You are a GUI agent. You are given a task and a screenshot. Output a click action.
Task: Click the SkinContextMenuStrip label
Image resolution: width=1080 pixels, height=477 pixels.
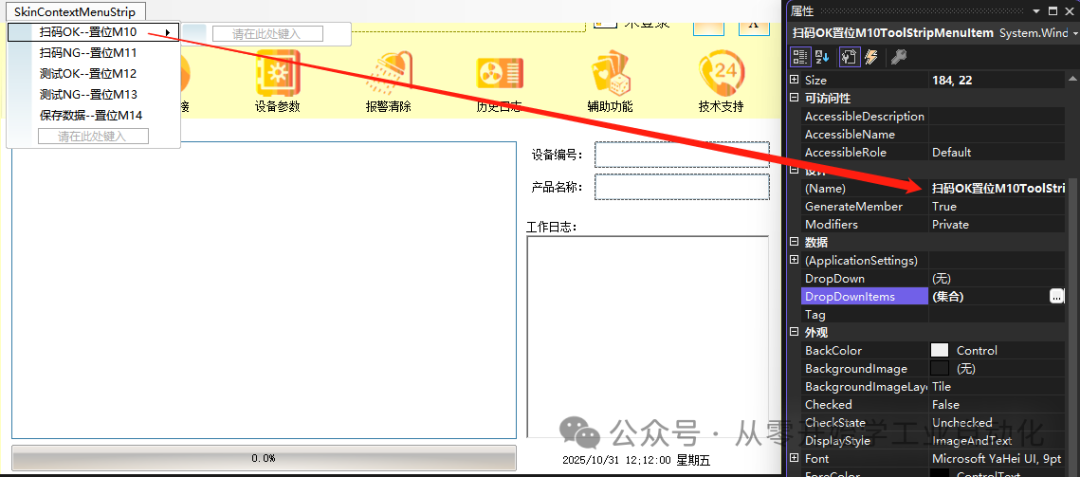[x=75, y=12]
